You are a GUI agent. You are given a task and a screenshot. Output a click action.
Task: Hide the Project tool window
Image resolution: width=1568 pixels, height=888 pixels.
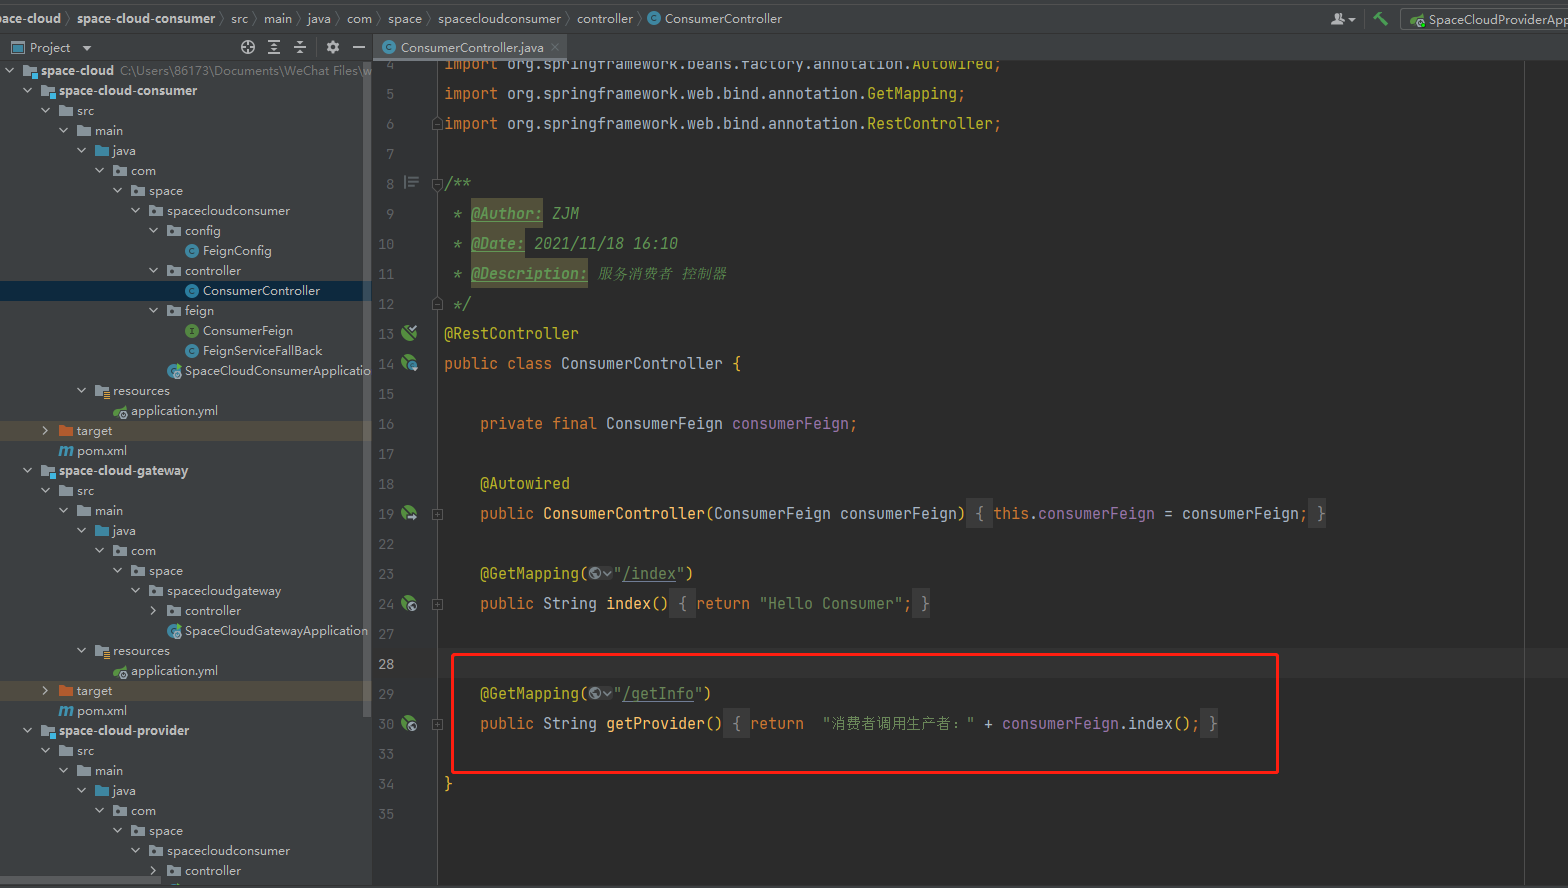358,47
